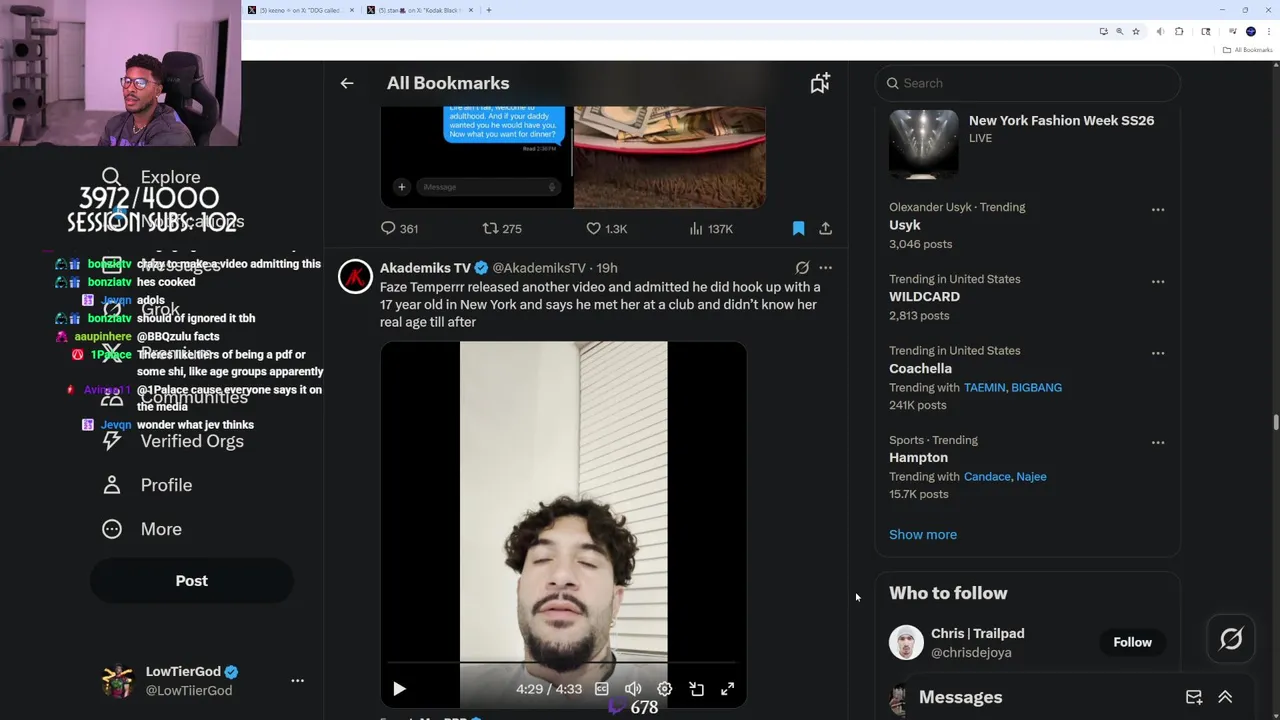The height and width of the screenshot is (720, 1280).
Task: Click the LowTierGod account avatar
Action: pos(118,681)
